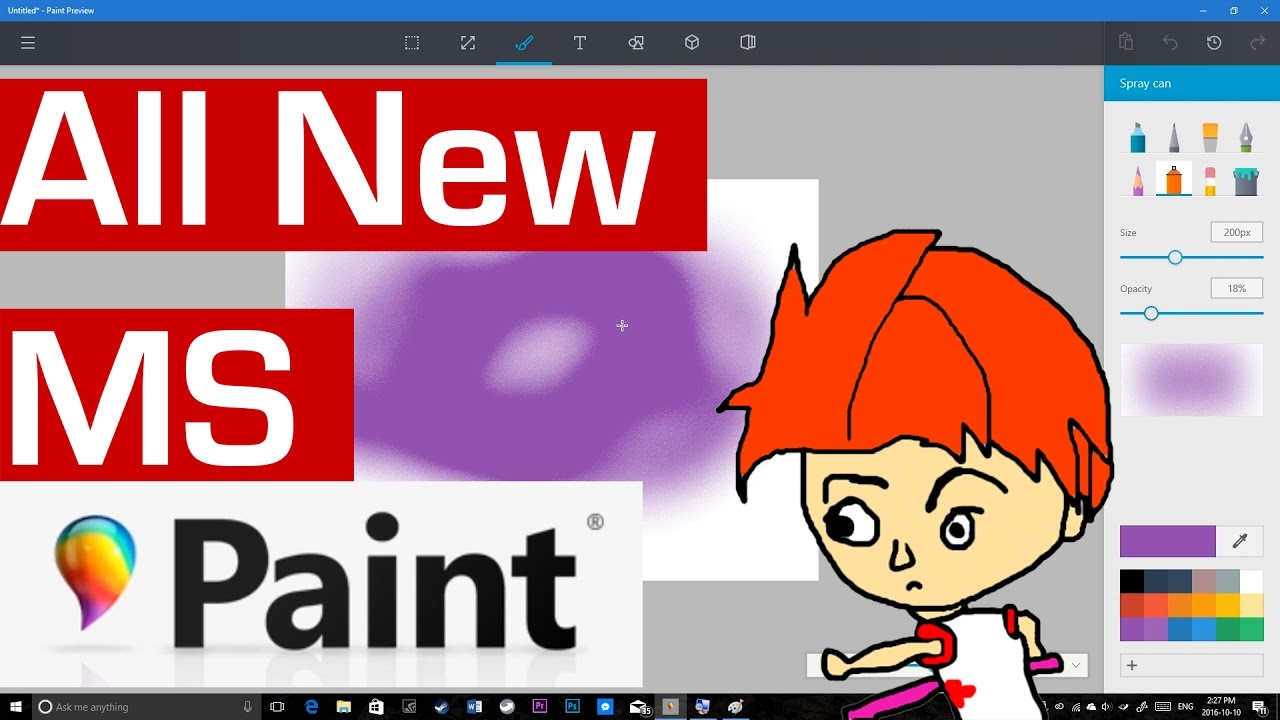Image resolution: width=1280 pixels, height=720 pixels.
Task: Click the Opacity value field 18%
Action: 1237,288
